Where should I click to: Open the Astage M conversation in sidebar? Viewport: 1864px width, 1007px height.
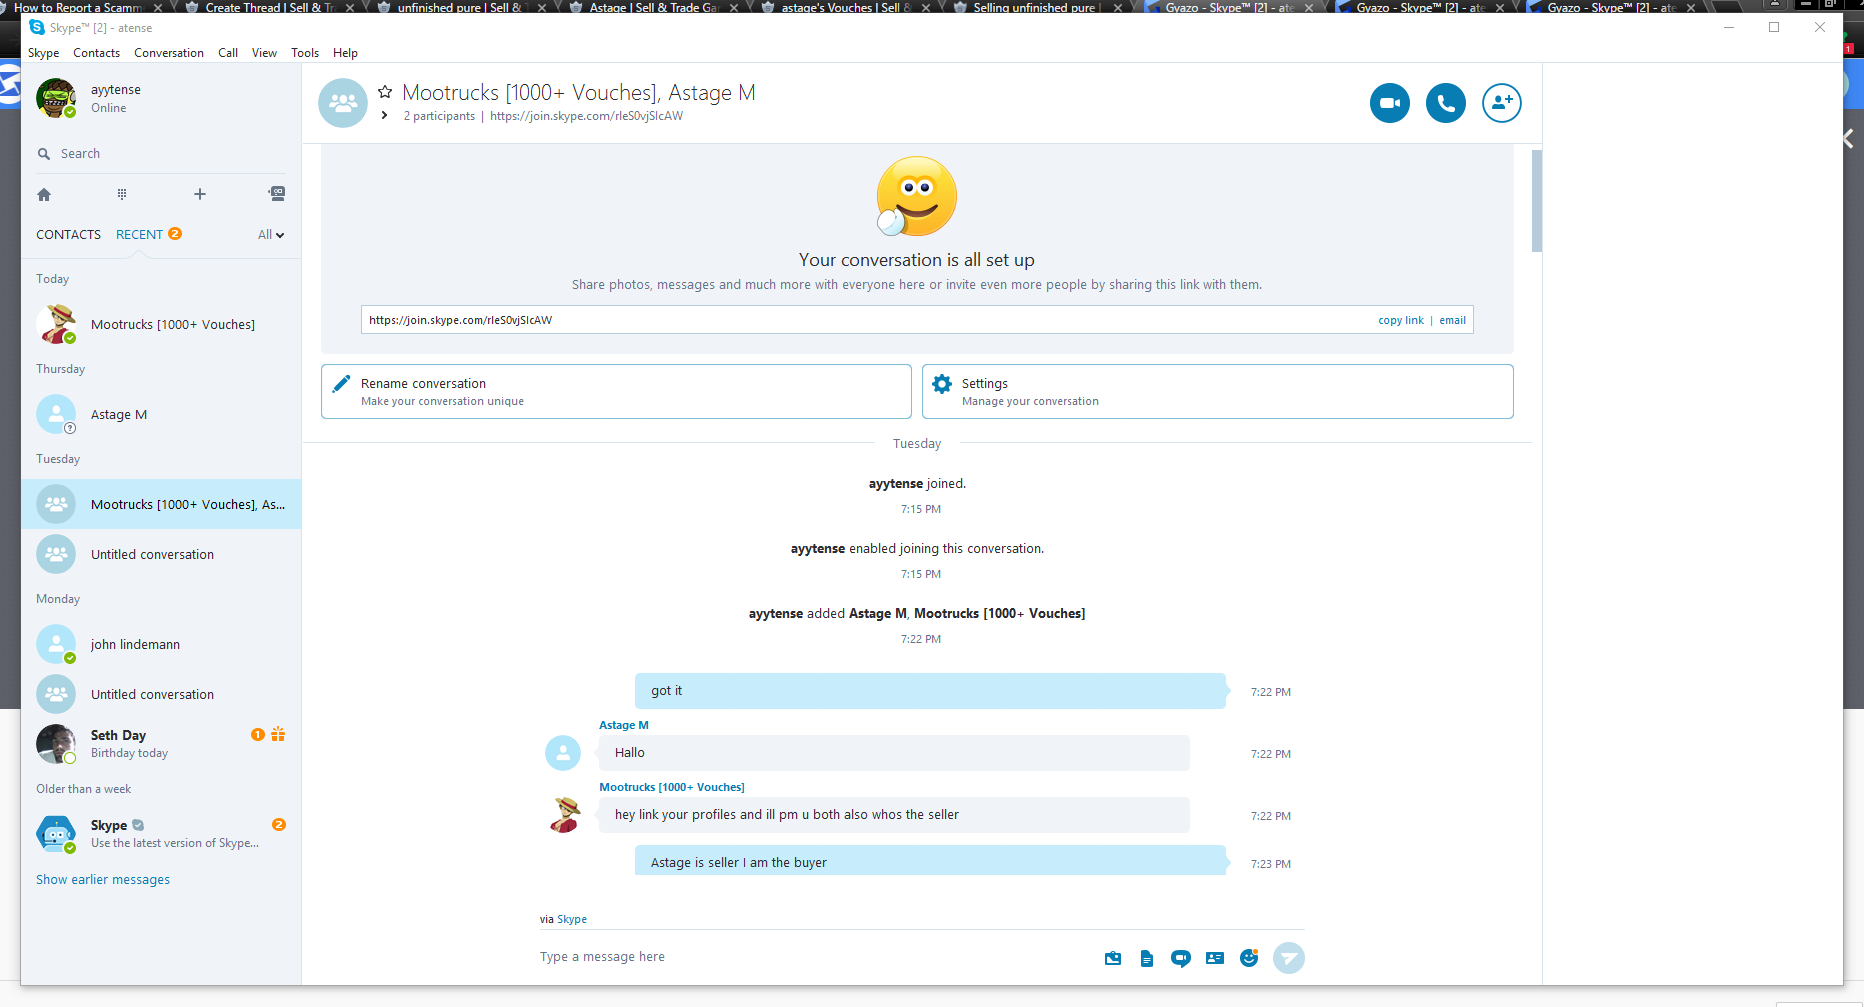pos(161,414)
